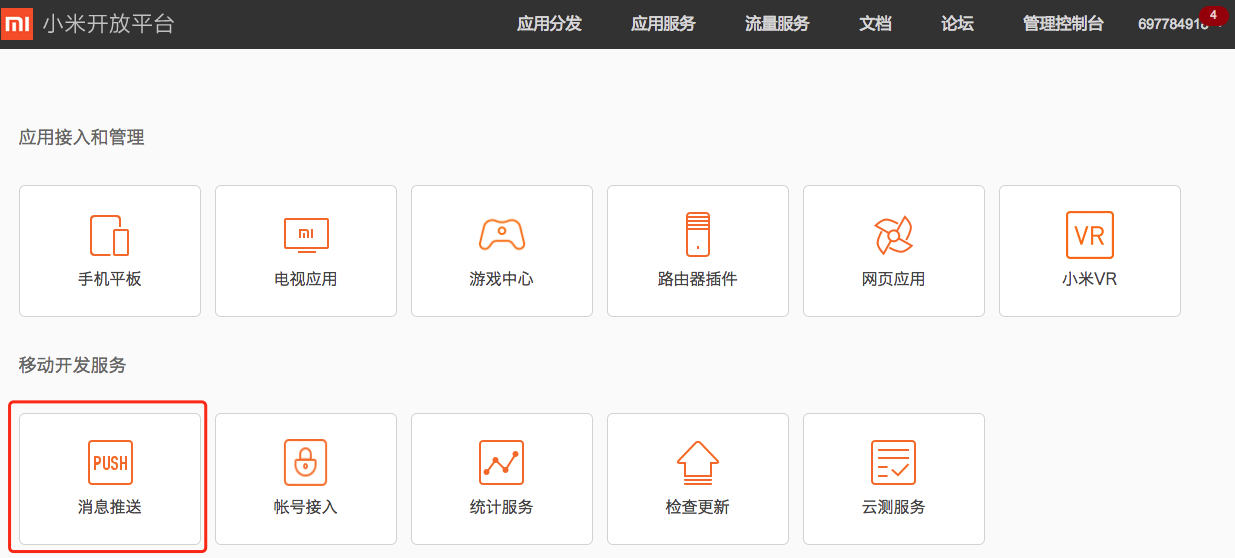1235x558 pixels.
Task: Visit the 论坛 forum link
Action: pyautogui.click(x=957, y=24)
